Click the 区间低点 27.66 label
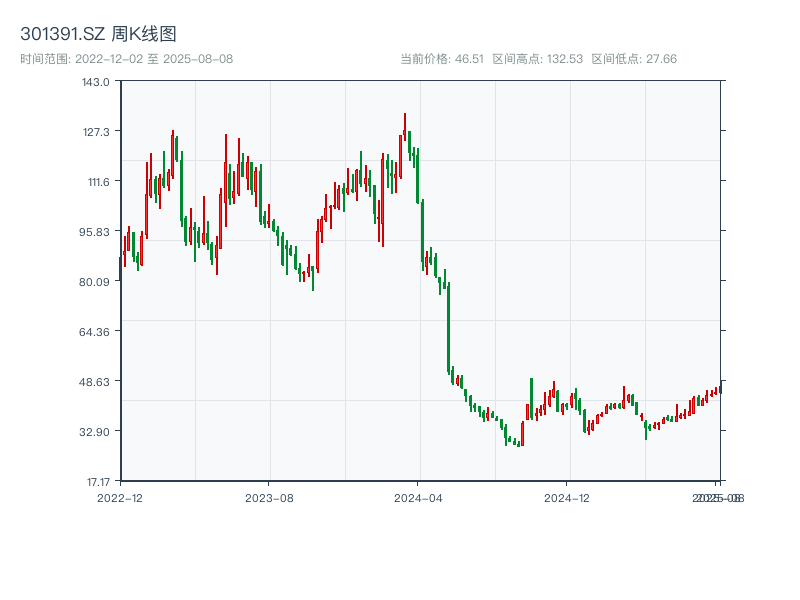This screenshot has height=600, width=800. click(x=634, y=59)
